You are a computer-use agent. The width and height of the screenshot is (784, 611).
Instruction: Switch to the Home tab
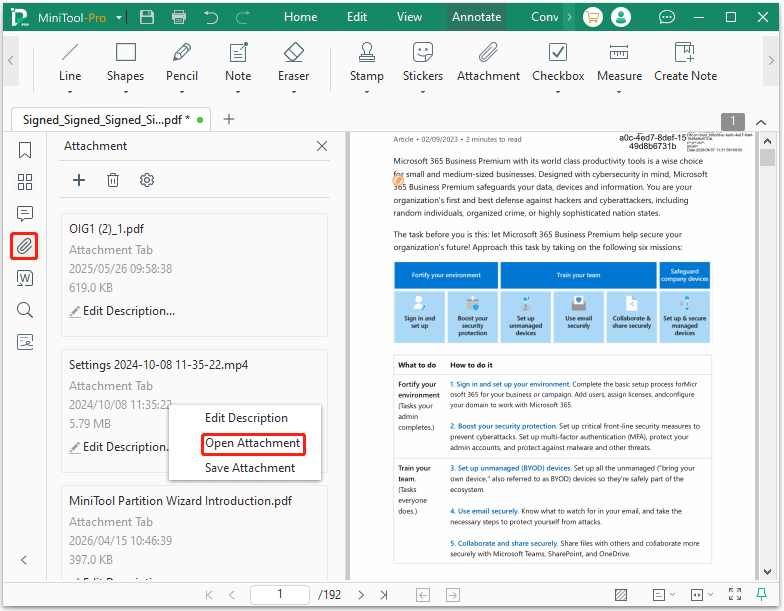(x=300, y=17)
